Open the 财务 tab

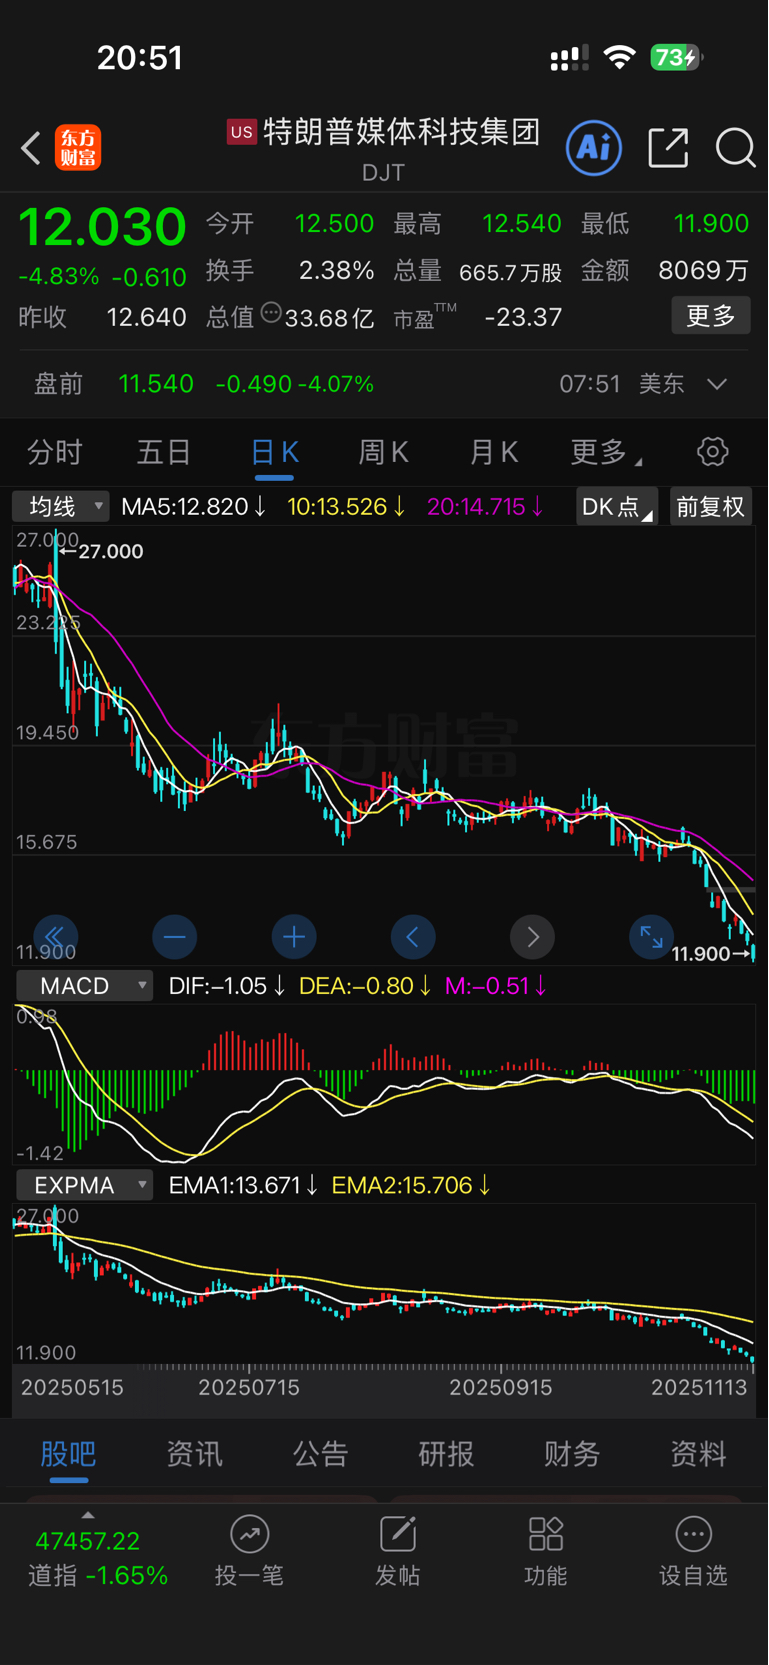pyautogui.click(x=572, y=1454)
